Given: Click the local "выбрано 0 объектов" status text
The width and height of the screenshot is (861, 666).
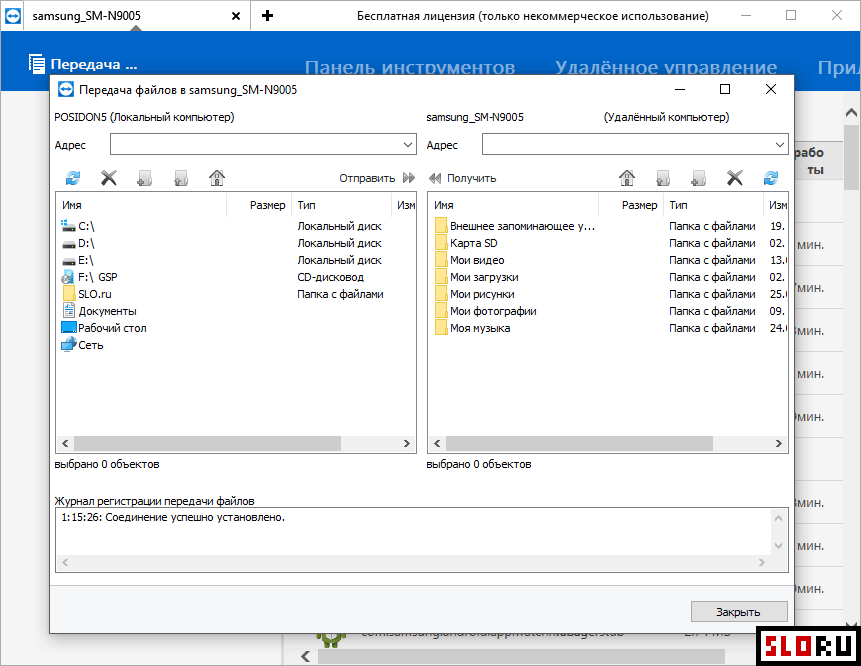Looking at the screenshot, I should [107, 464].
